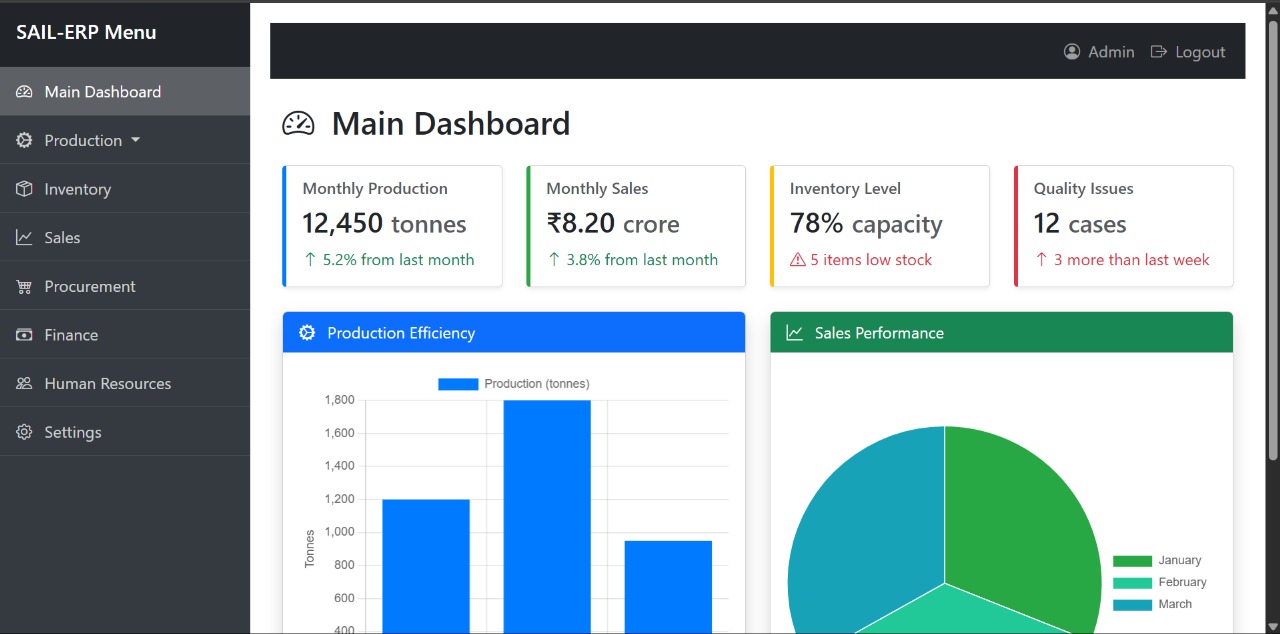Open the Human Resources menu item
The height and width of the screenshot is (634, 1280).
tap(125, 383)
